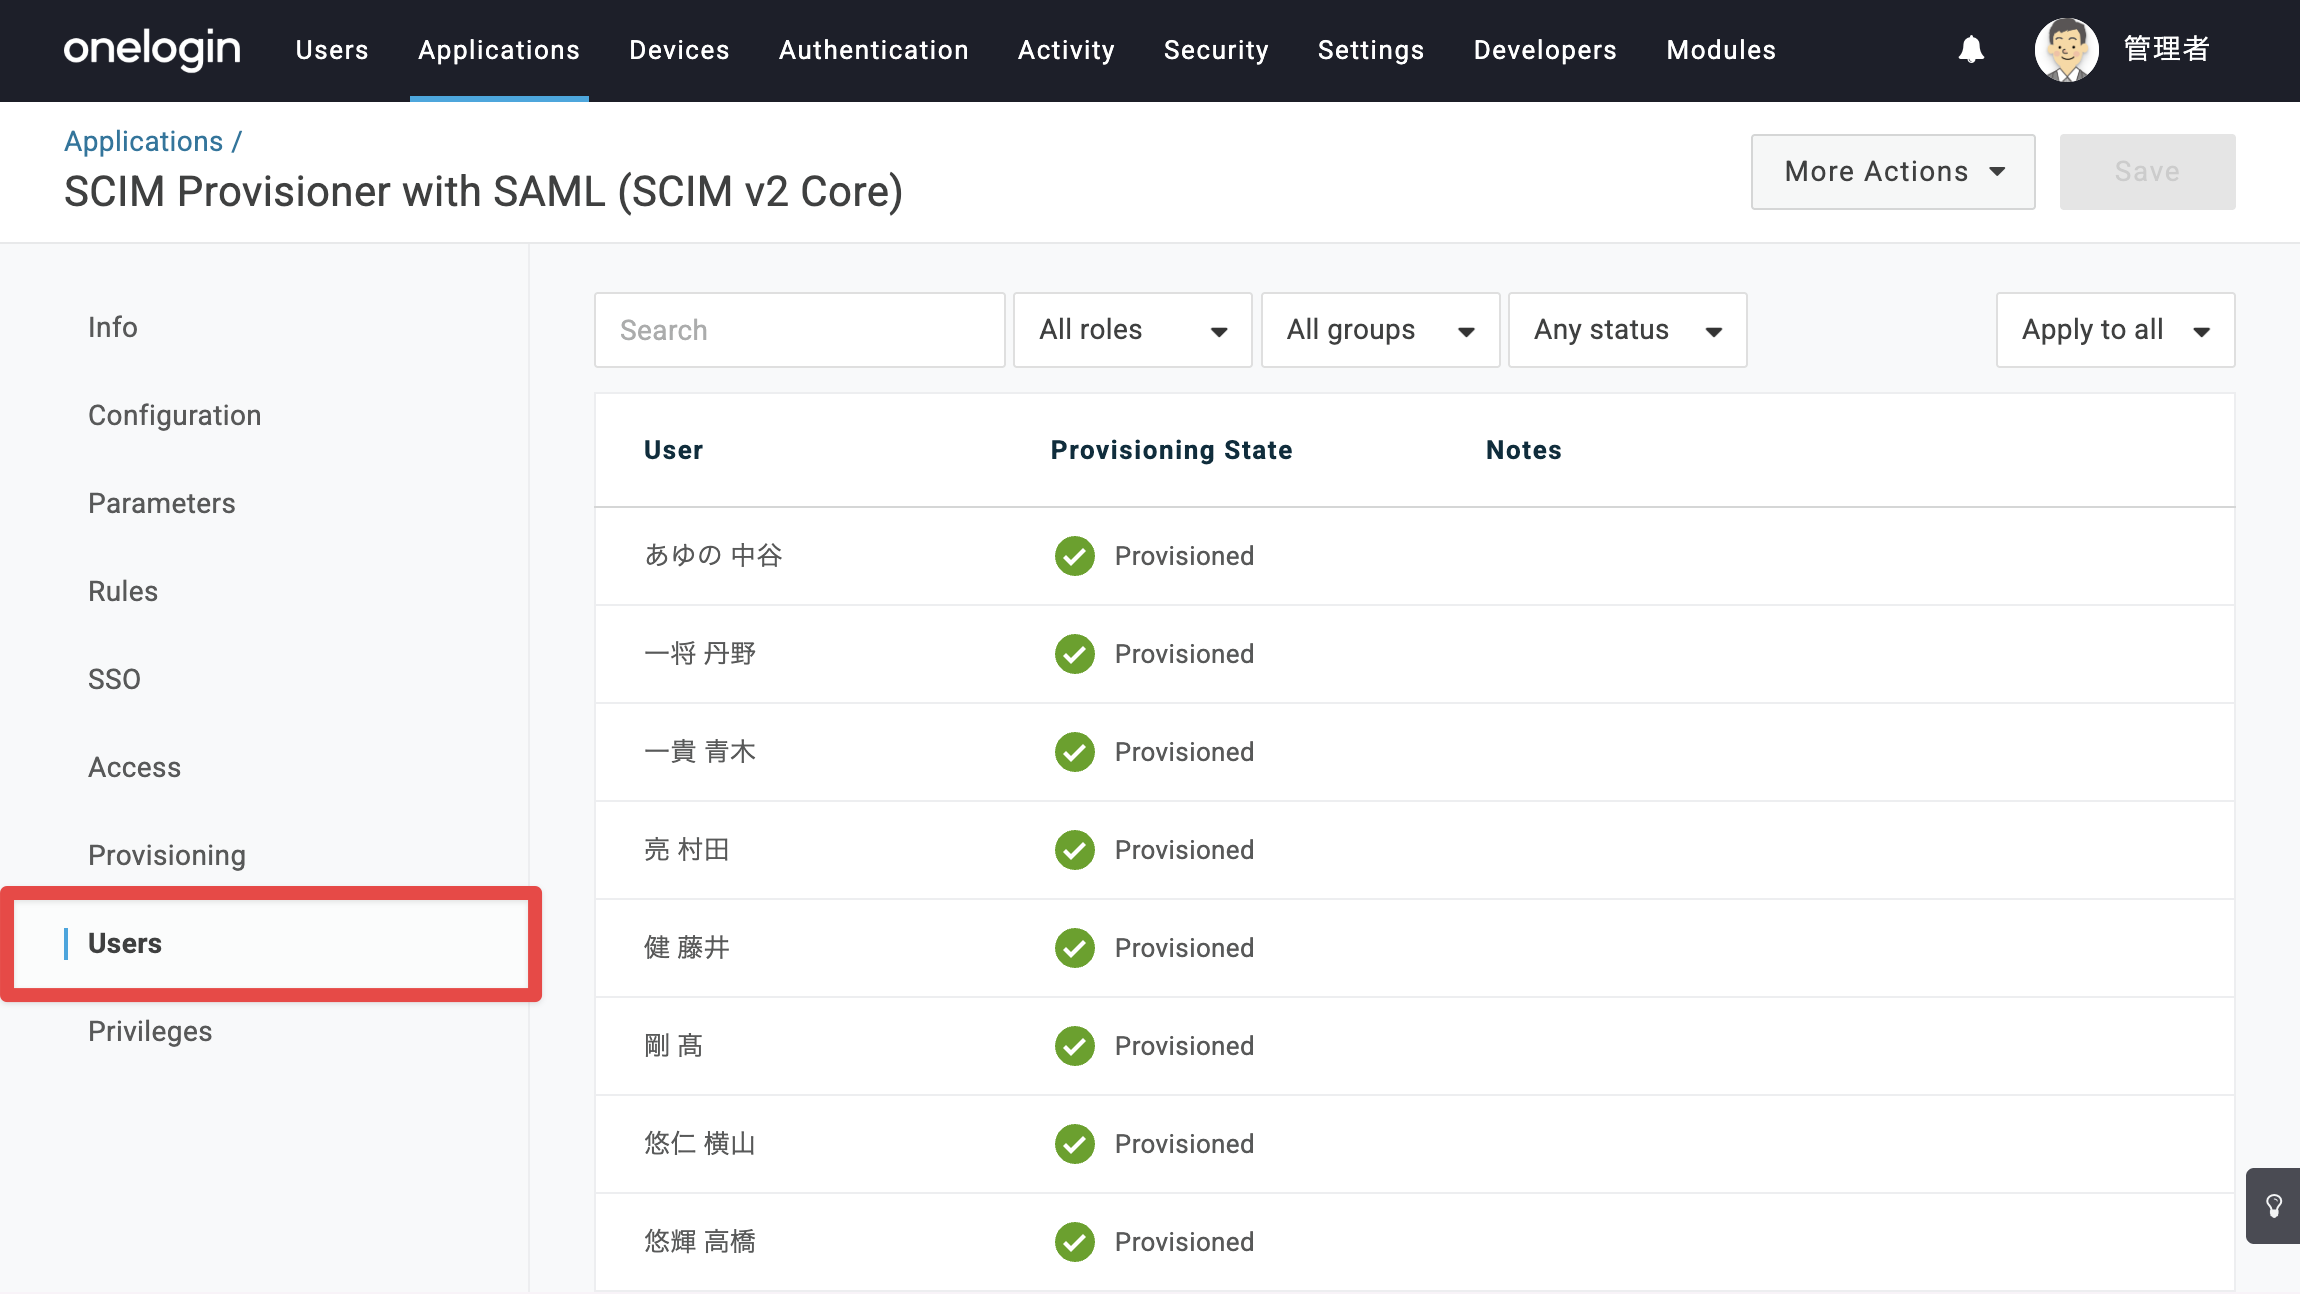The height and width of the screenshot is (1294, 2300).
Task: Click the OneLogin logo
Action: point(152,49)
